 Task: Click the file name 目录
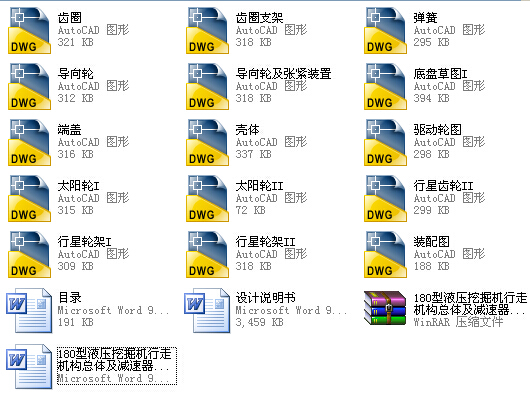pos(70,298)
